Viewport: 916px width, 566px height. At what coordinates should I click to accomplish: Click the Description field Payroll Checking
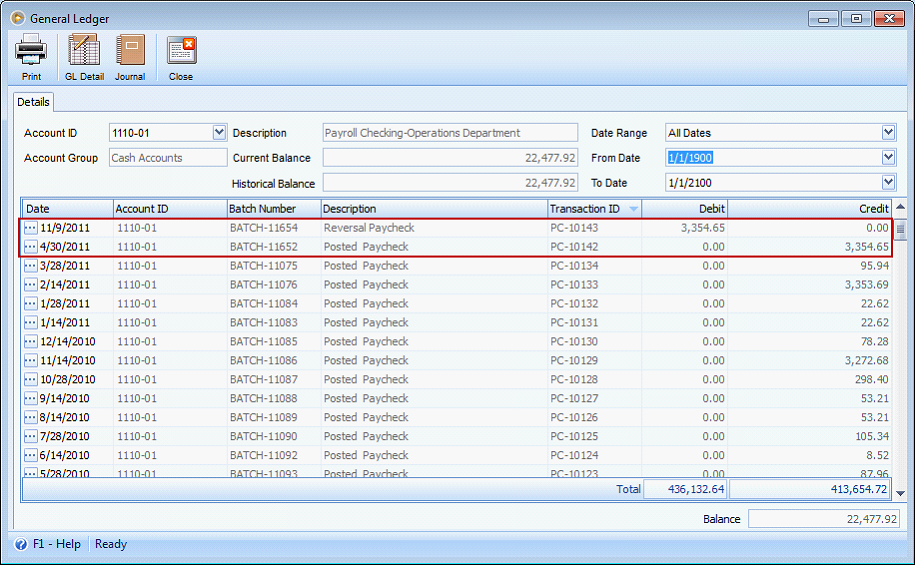(450, 133)
